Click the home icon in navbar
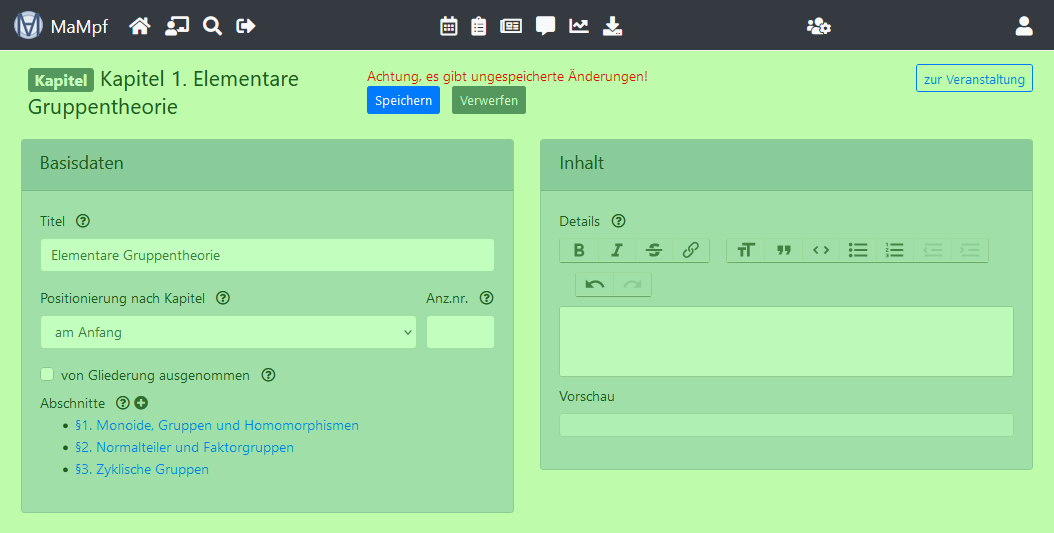This screenshot has width=1054, height=533. (x=140, y=26)
